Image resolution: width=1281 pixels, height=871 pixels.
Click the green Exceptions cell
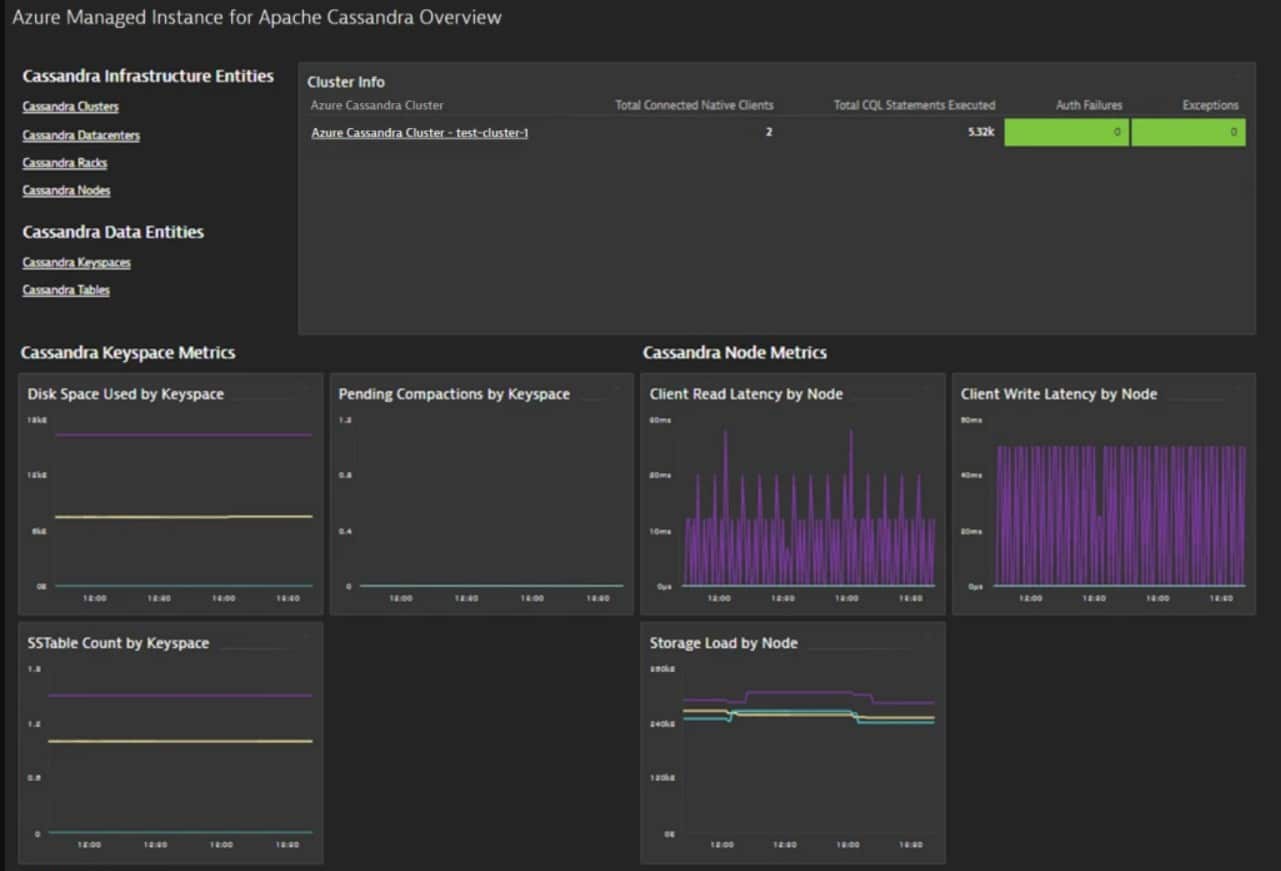pyautogui.click(x=1188, y=131)
